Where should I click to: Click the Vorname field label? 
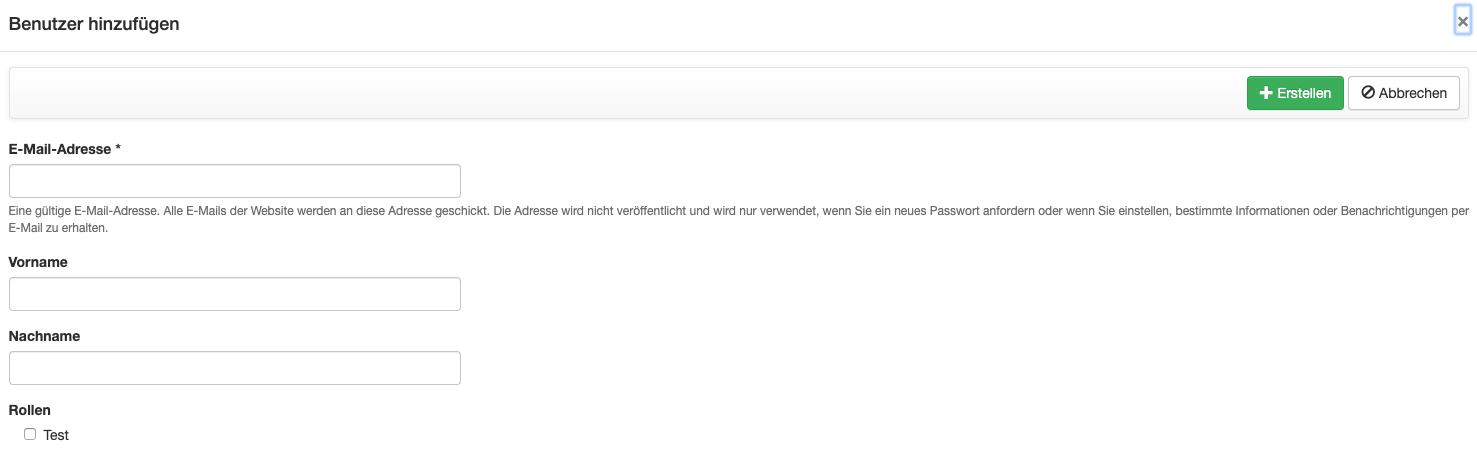click(38, 262)
